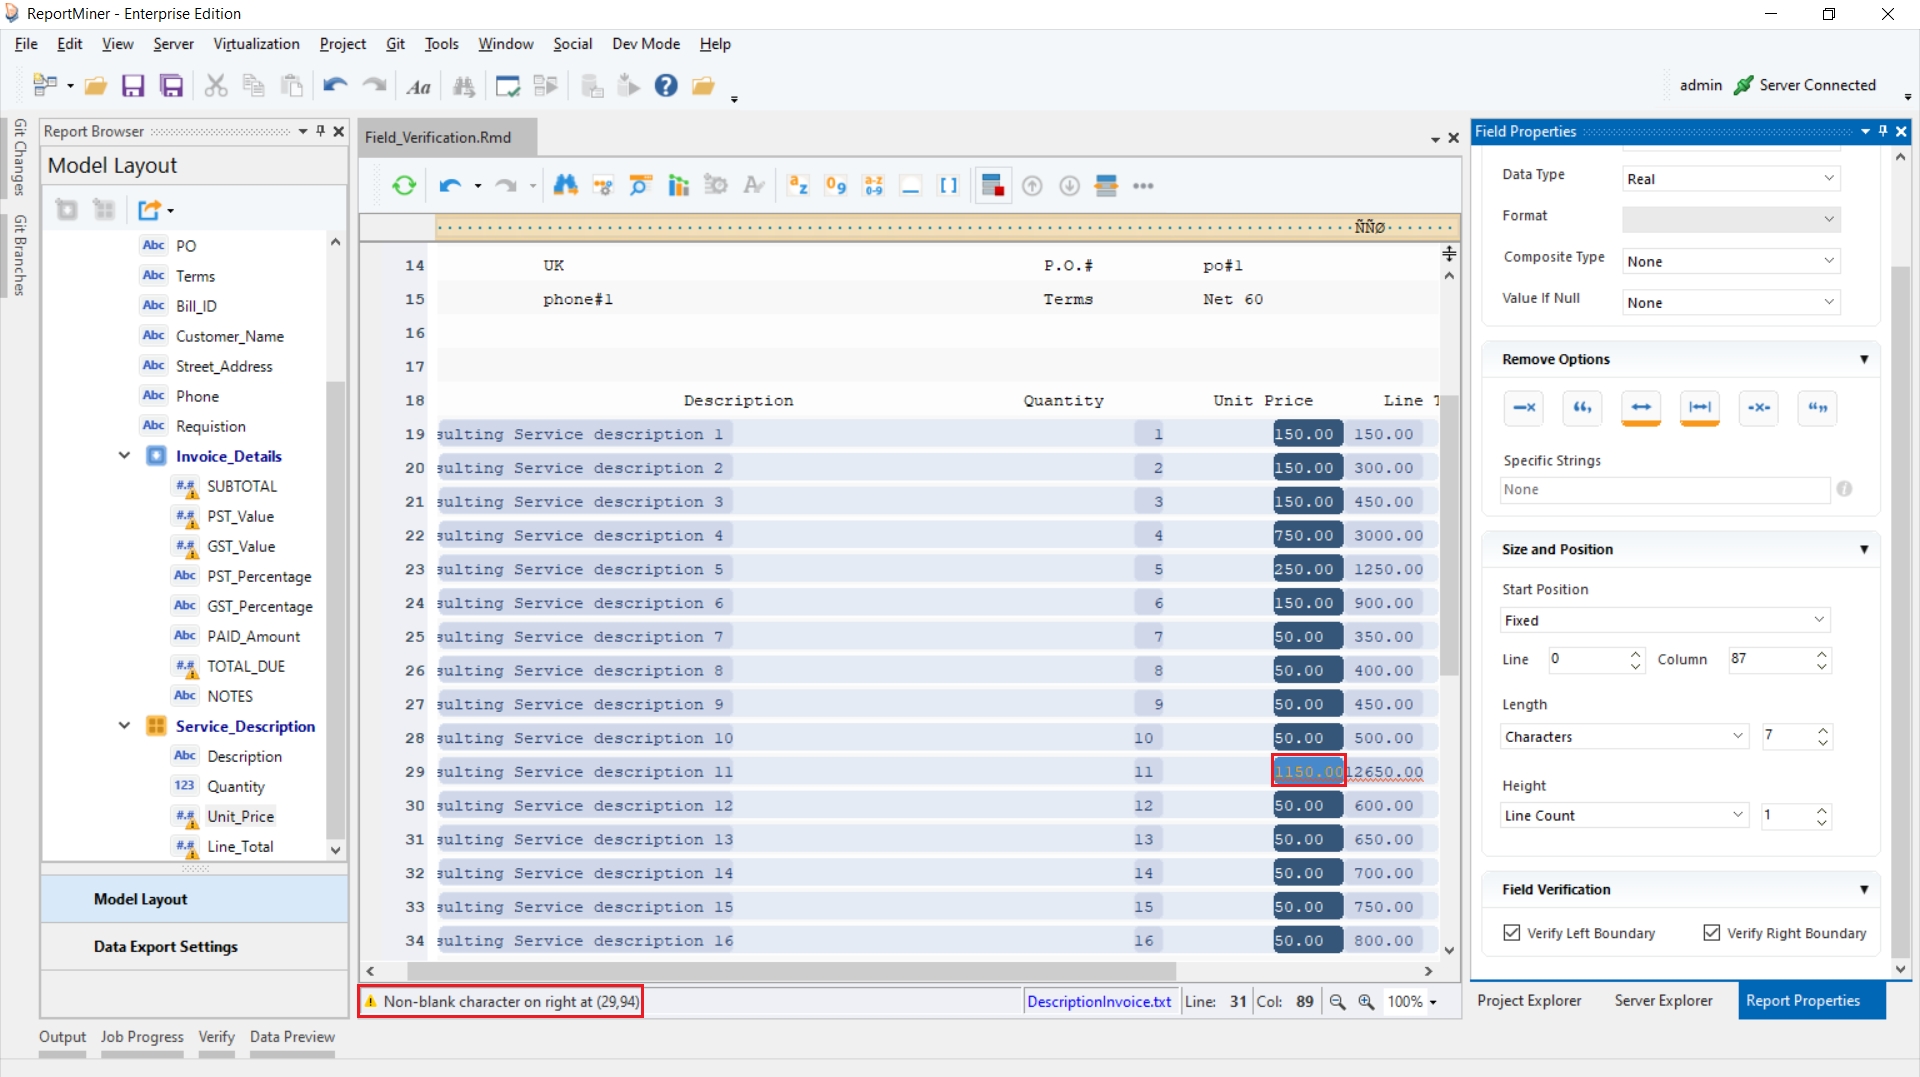This screenshot has height=1077, width=1920.
Task: Open the Data Type dropdown
Action: coord(1730,179)
